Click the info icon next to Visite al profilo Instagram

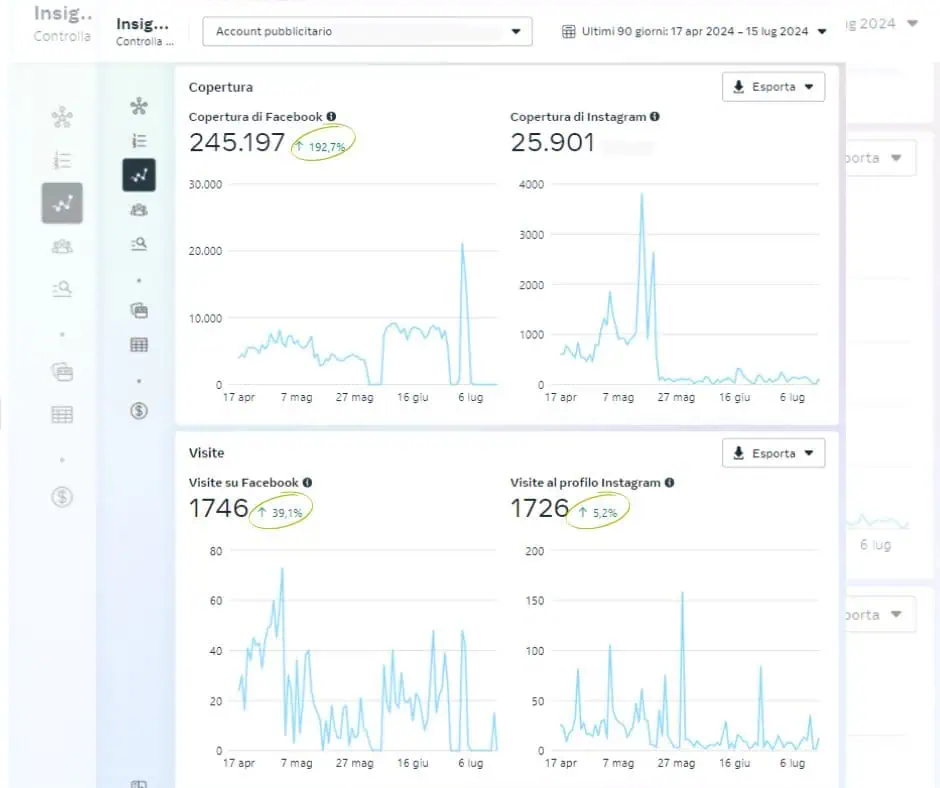[x=669, y=482]
